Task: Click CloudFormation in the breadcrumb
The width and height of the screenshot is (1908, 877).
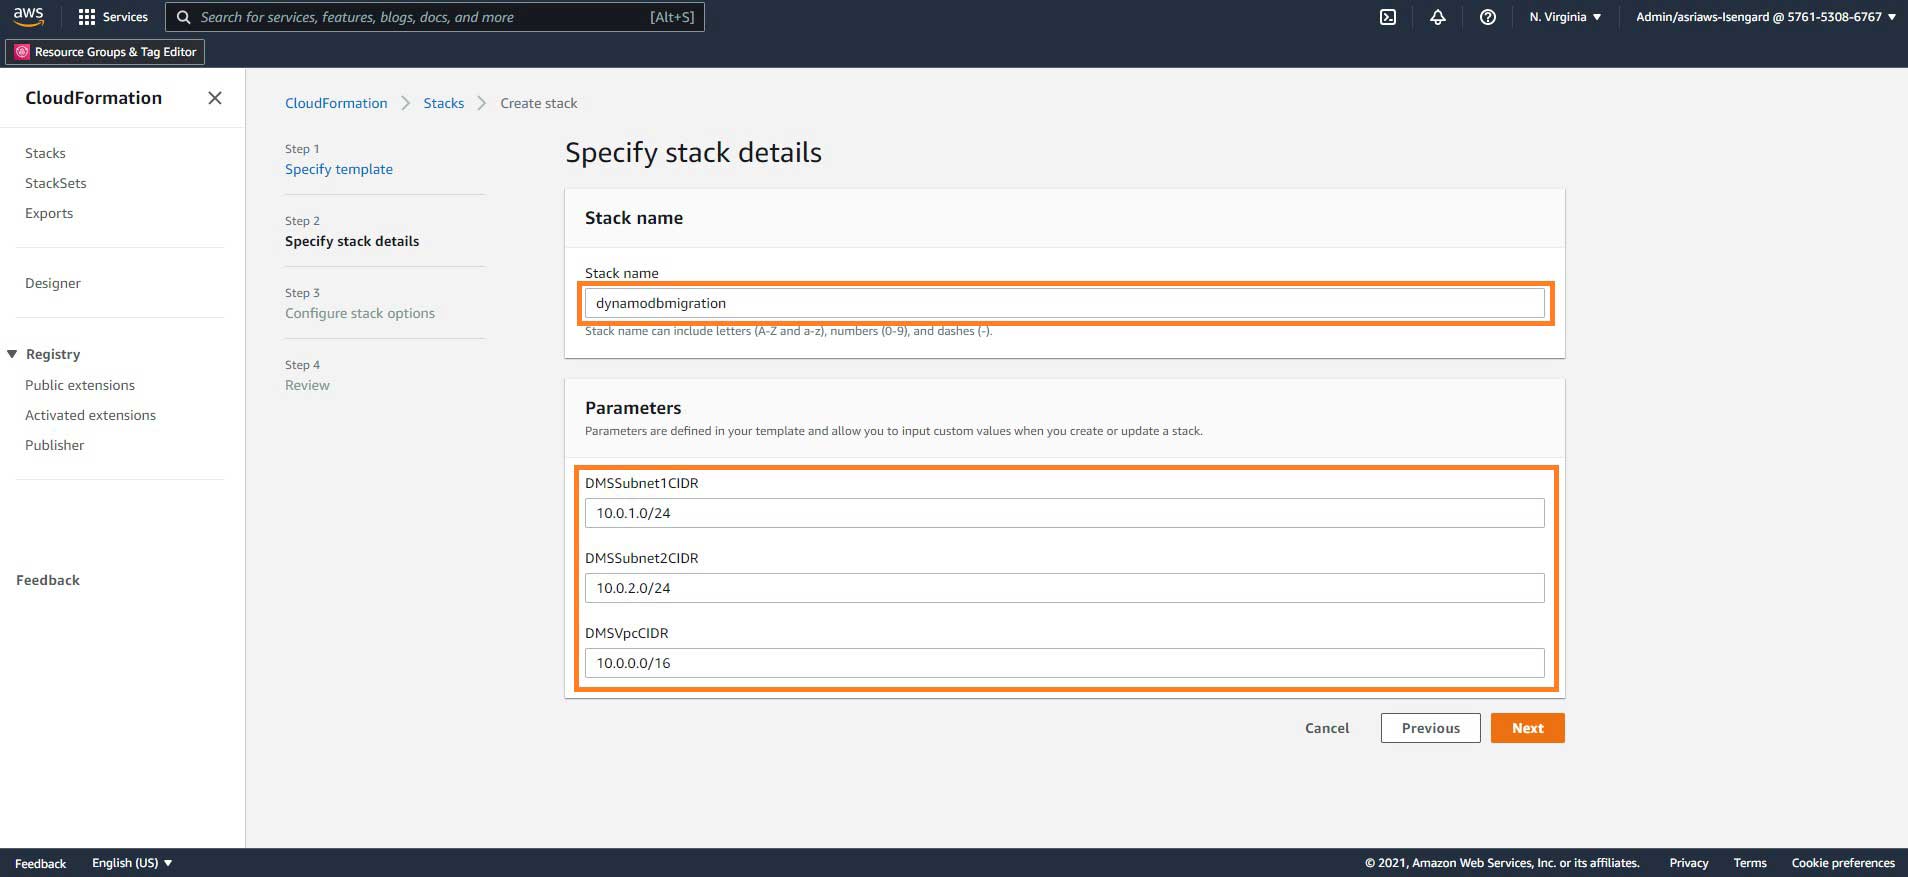Action: tap(336, 103)
